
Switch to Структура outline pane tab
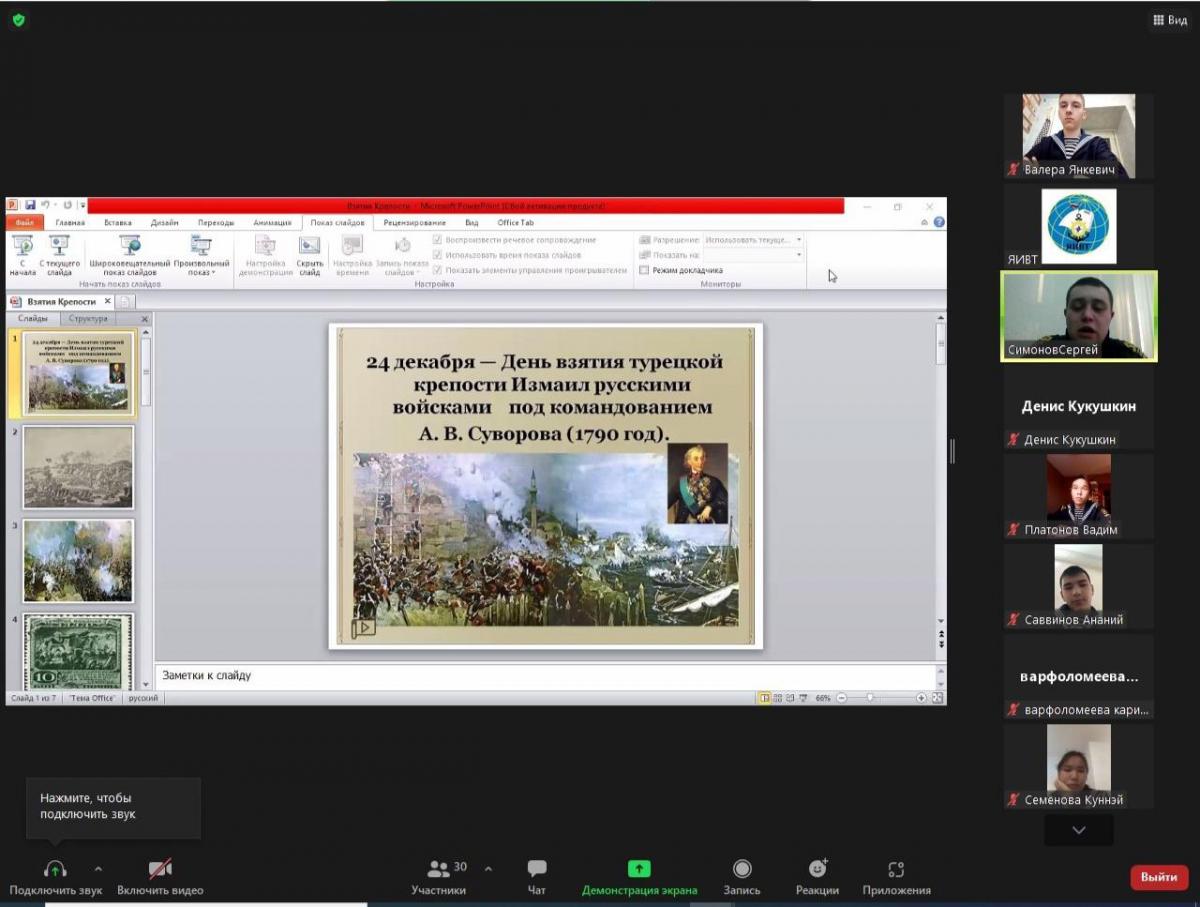click(x=89, y=319)
